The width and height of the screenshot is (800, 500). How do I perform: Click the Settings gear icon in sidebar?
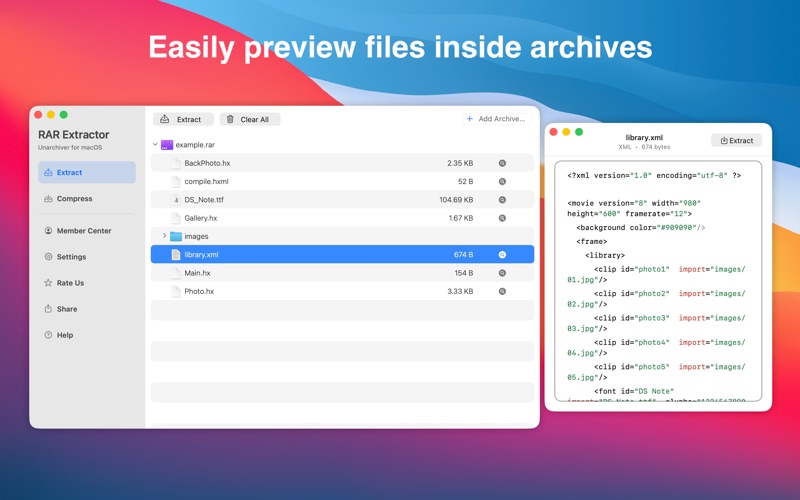coord(48,257)
